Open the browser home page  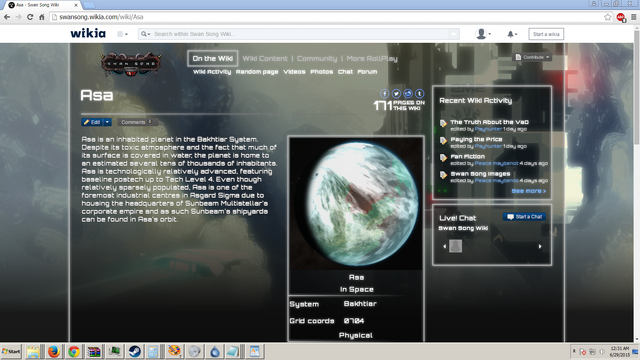[42, 17]
